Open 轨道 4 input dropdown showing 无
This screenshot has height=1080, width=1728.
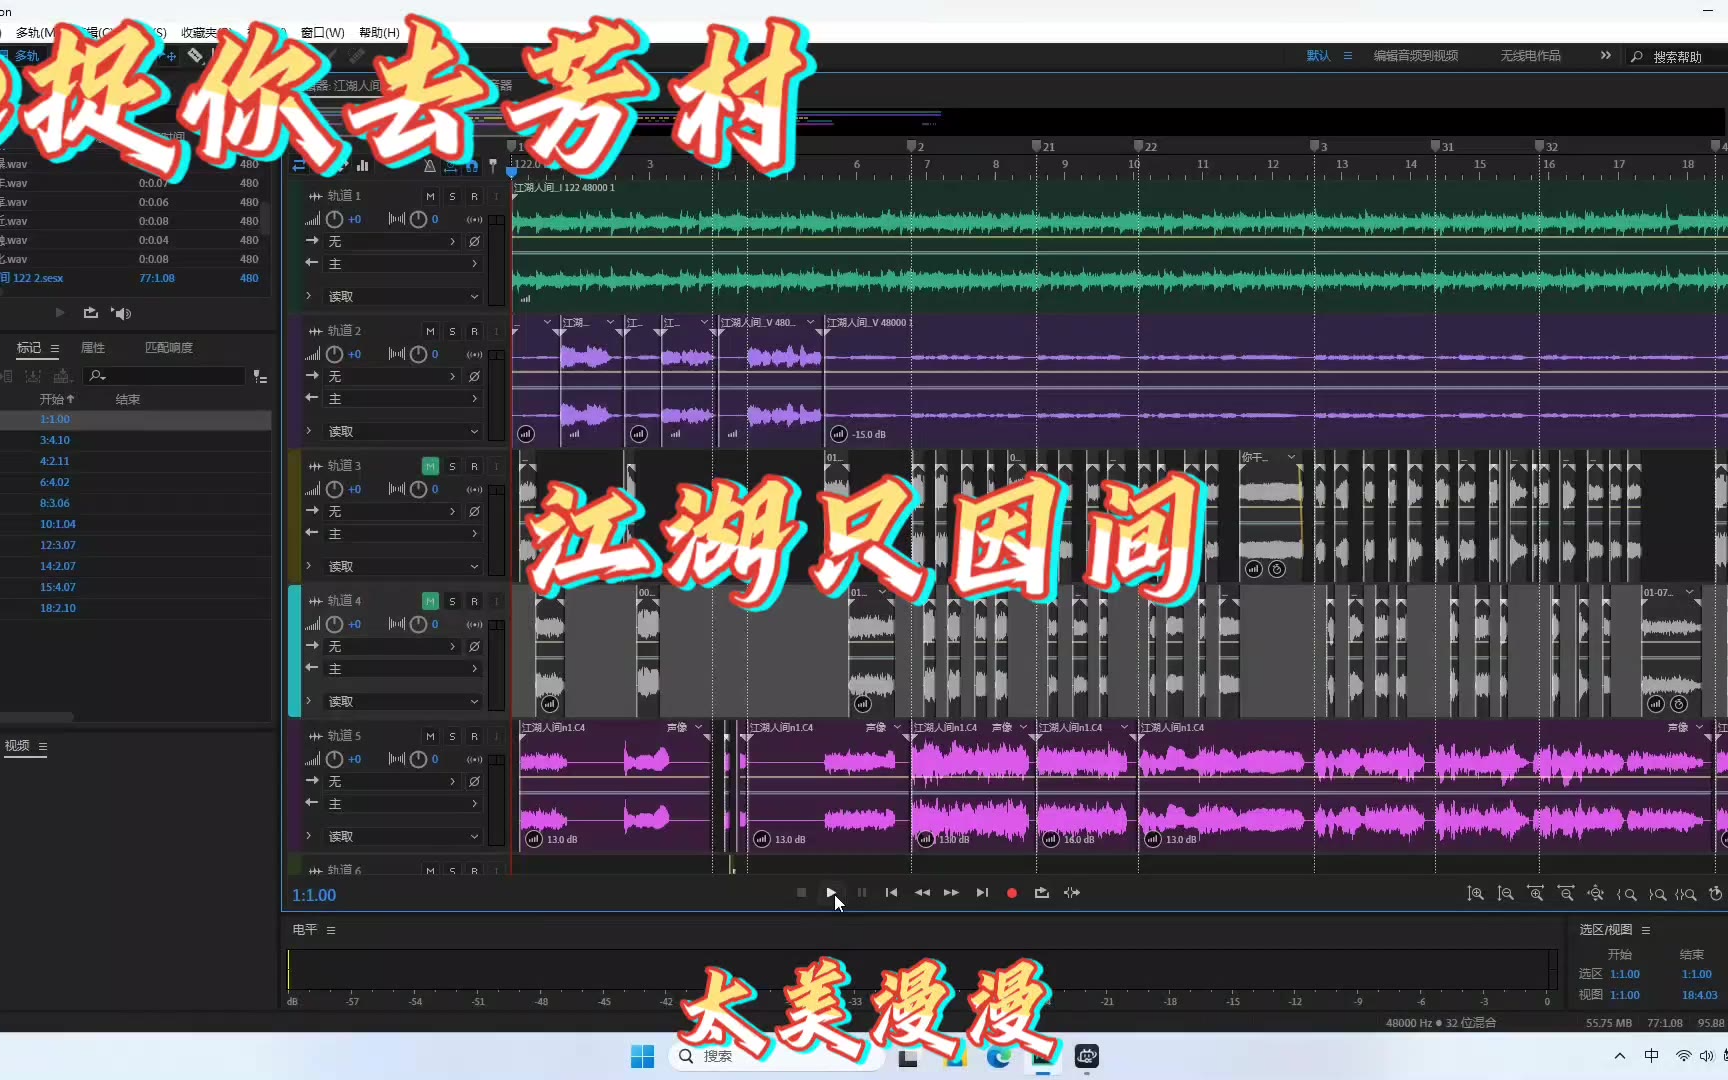pyautogui.click(x=392, y=646)
